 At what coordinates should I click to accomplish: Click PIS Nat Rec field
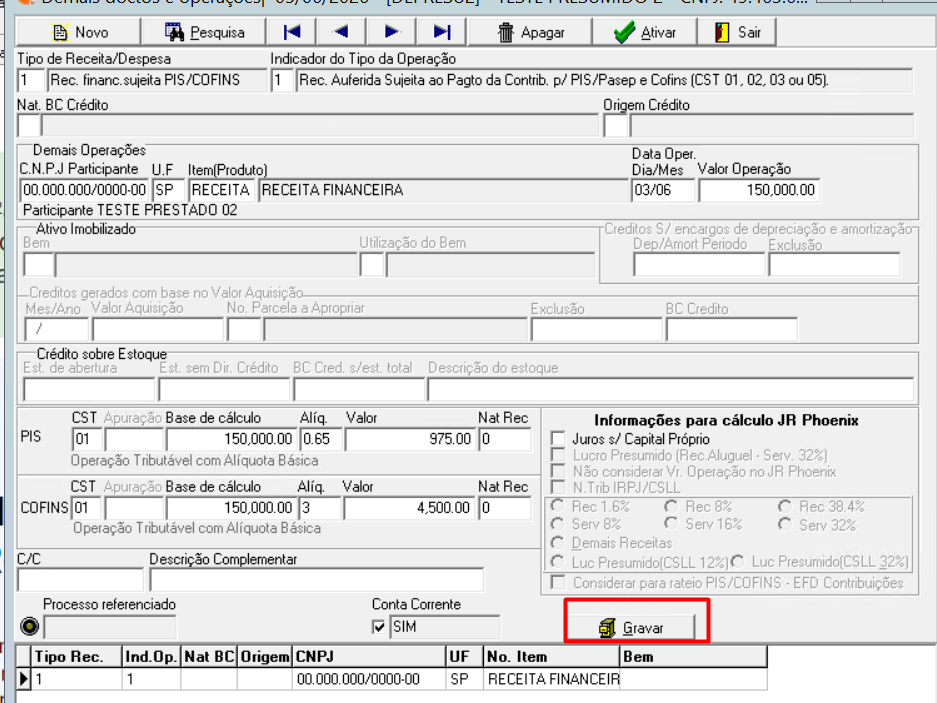(505, 439)
